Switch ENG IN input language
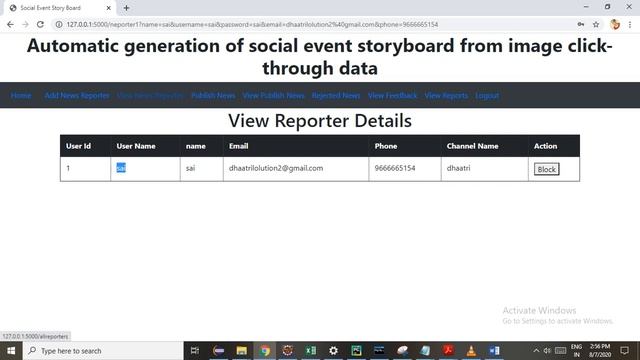The height and width of the screenshot is (360, 640). 576,351
